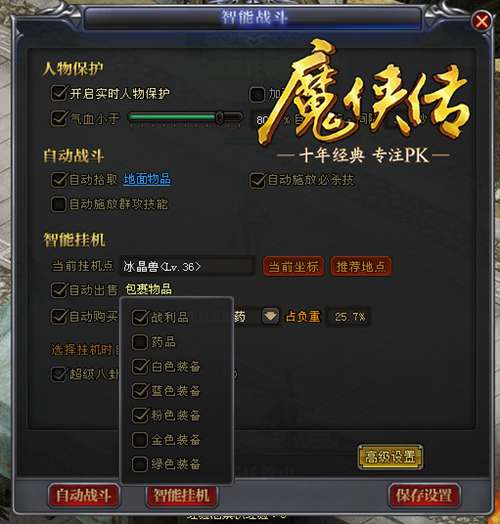The height and width of the screenshot is (524, 500).
Task: Expand the potion dropdown arrow beside 占负重
Action: coord(270,316)
